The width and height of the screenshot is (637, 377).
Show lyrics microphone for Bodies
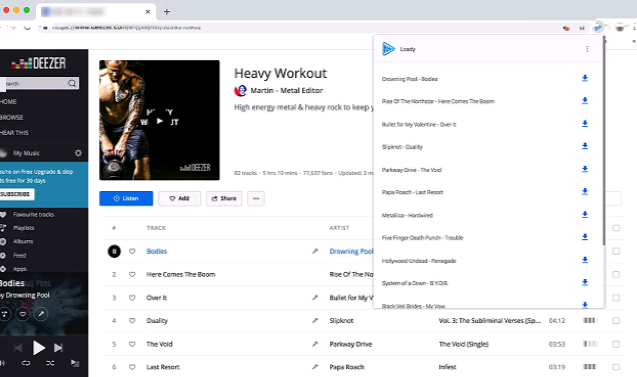tap(315, 251)
